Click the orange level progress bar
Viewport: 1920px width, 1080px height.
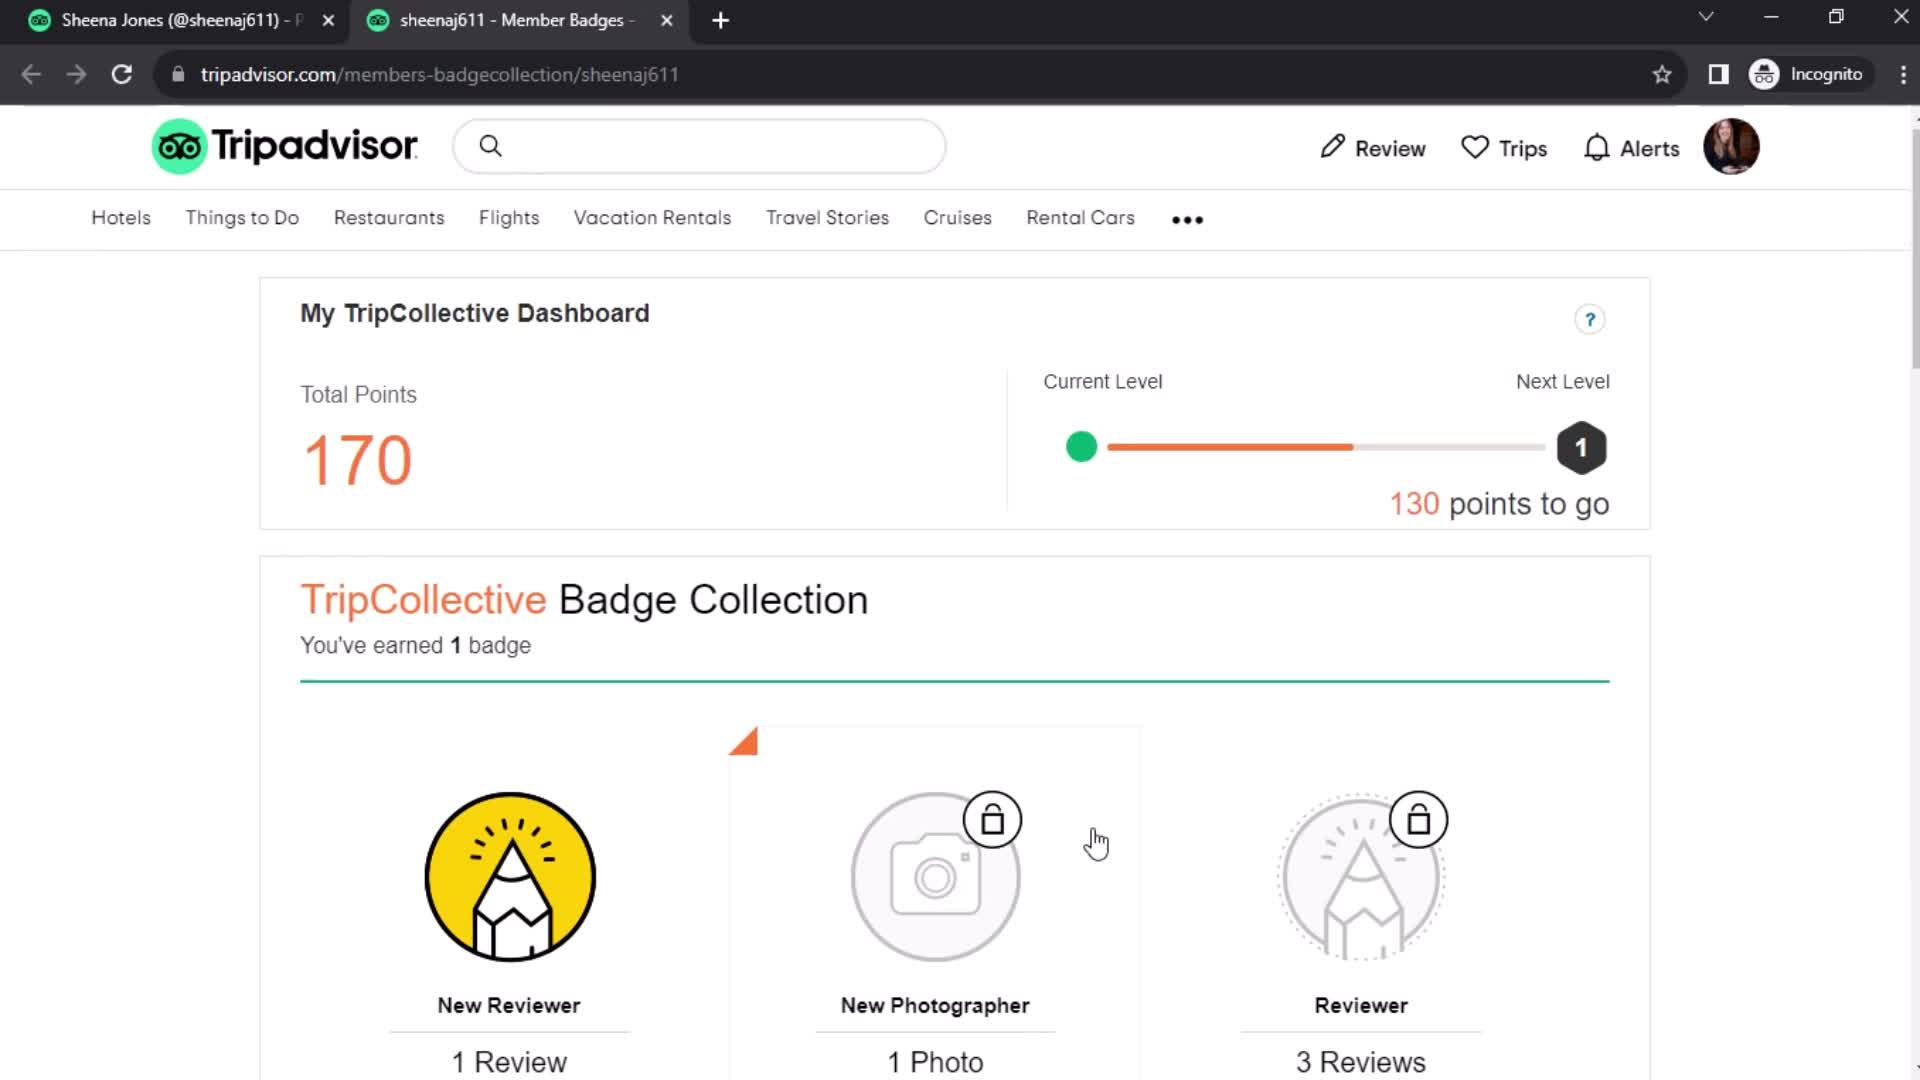pyautogui.click(x=1230, y=447)
